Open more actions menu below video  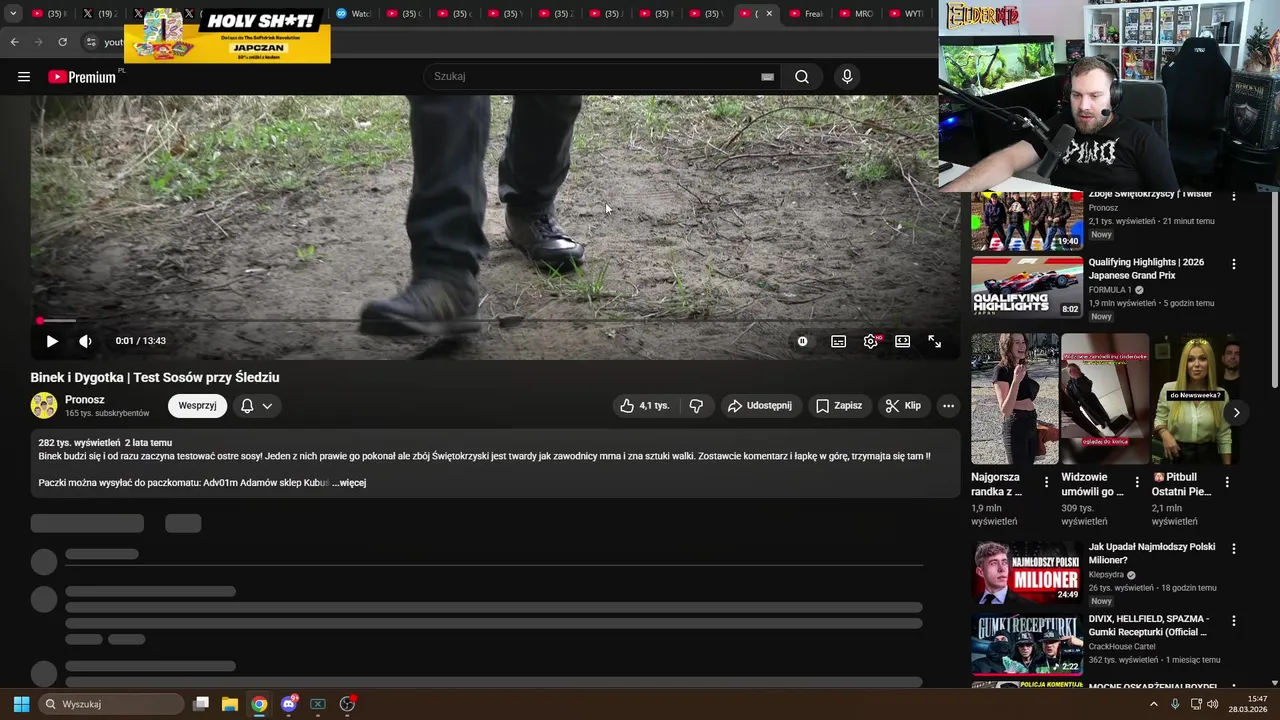pos(948,405)
